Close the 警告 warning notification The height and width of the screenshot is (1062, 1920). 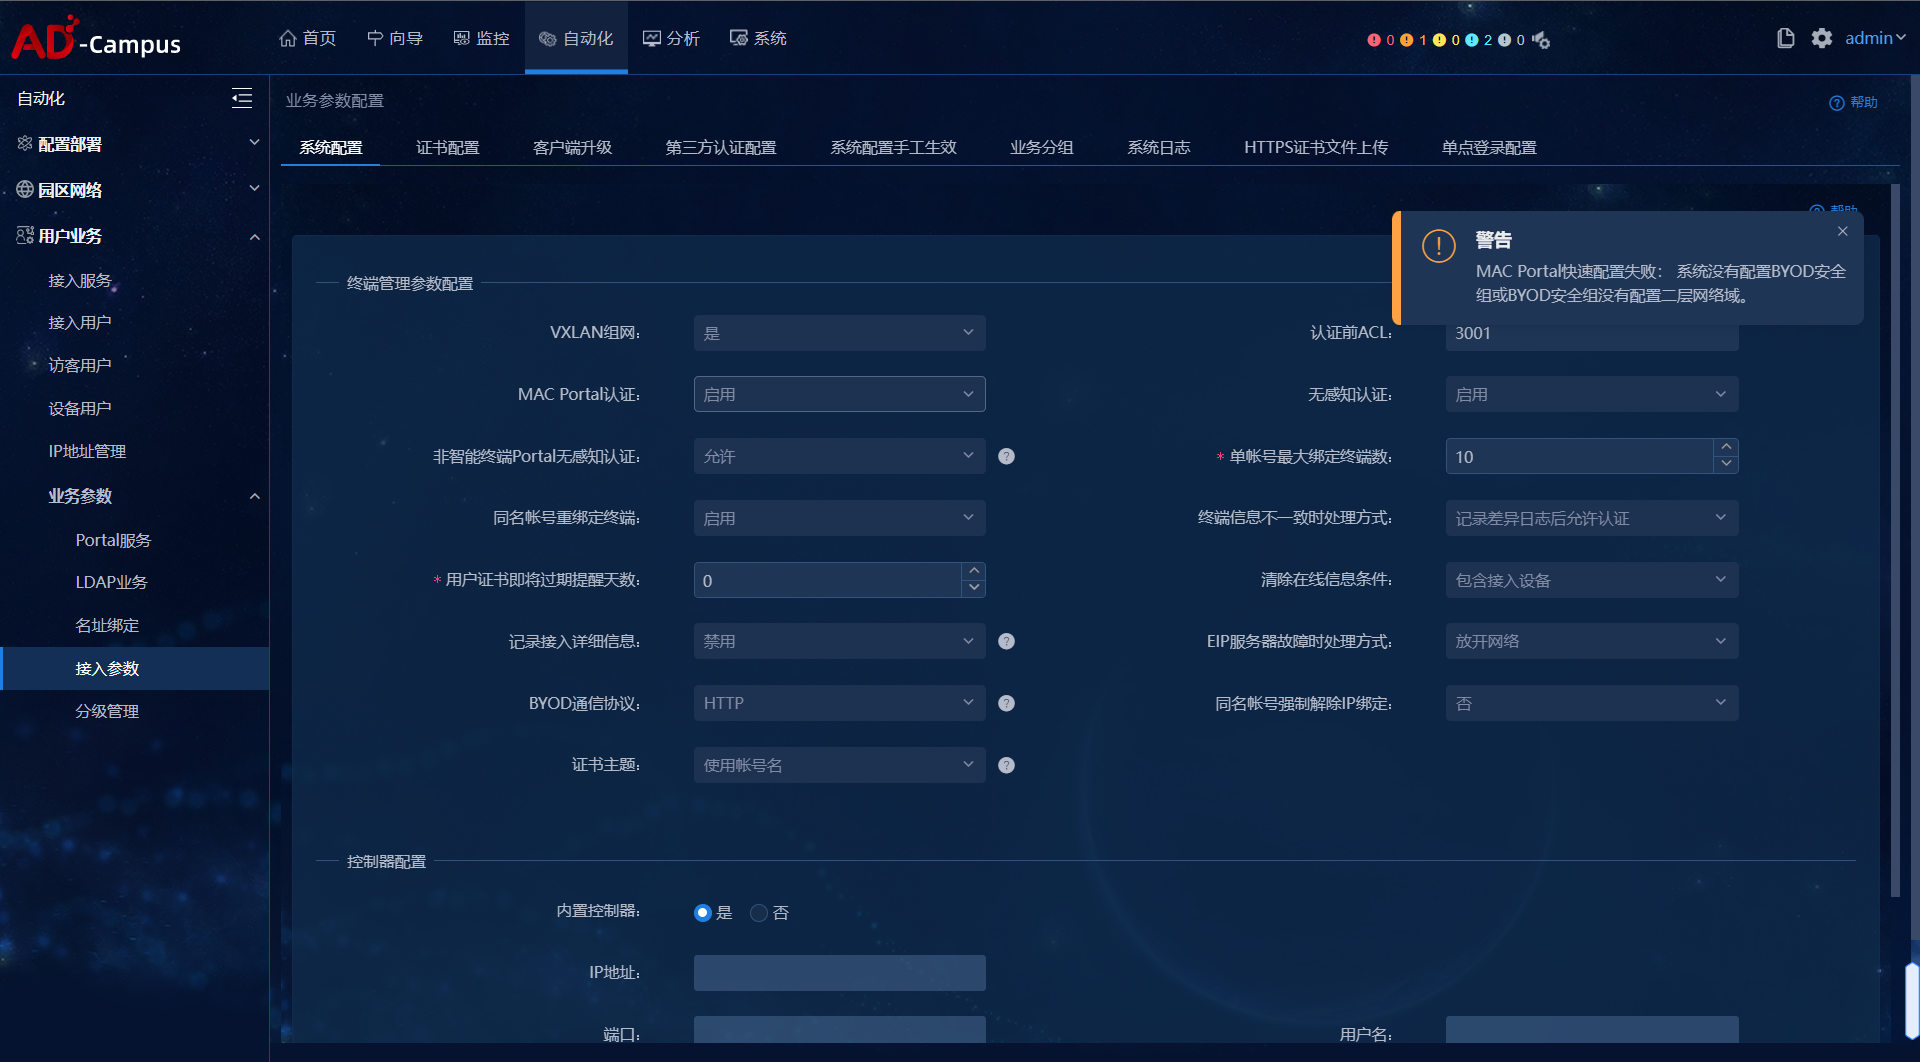(1843, 231)
